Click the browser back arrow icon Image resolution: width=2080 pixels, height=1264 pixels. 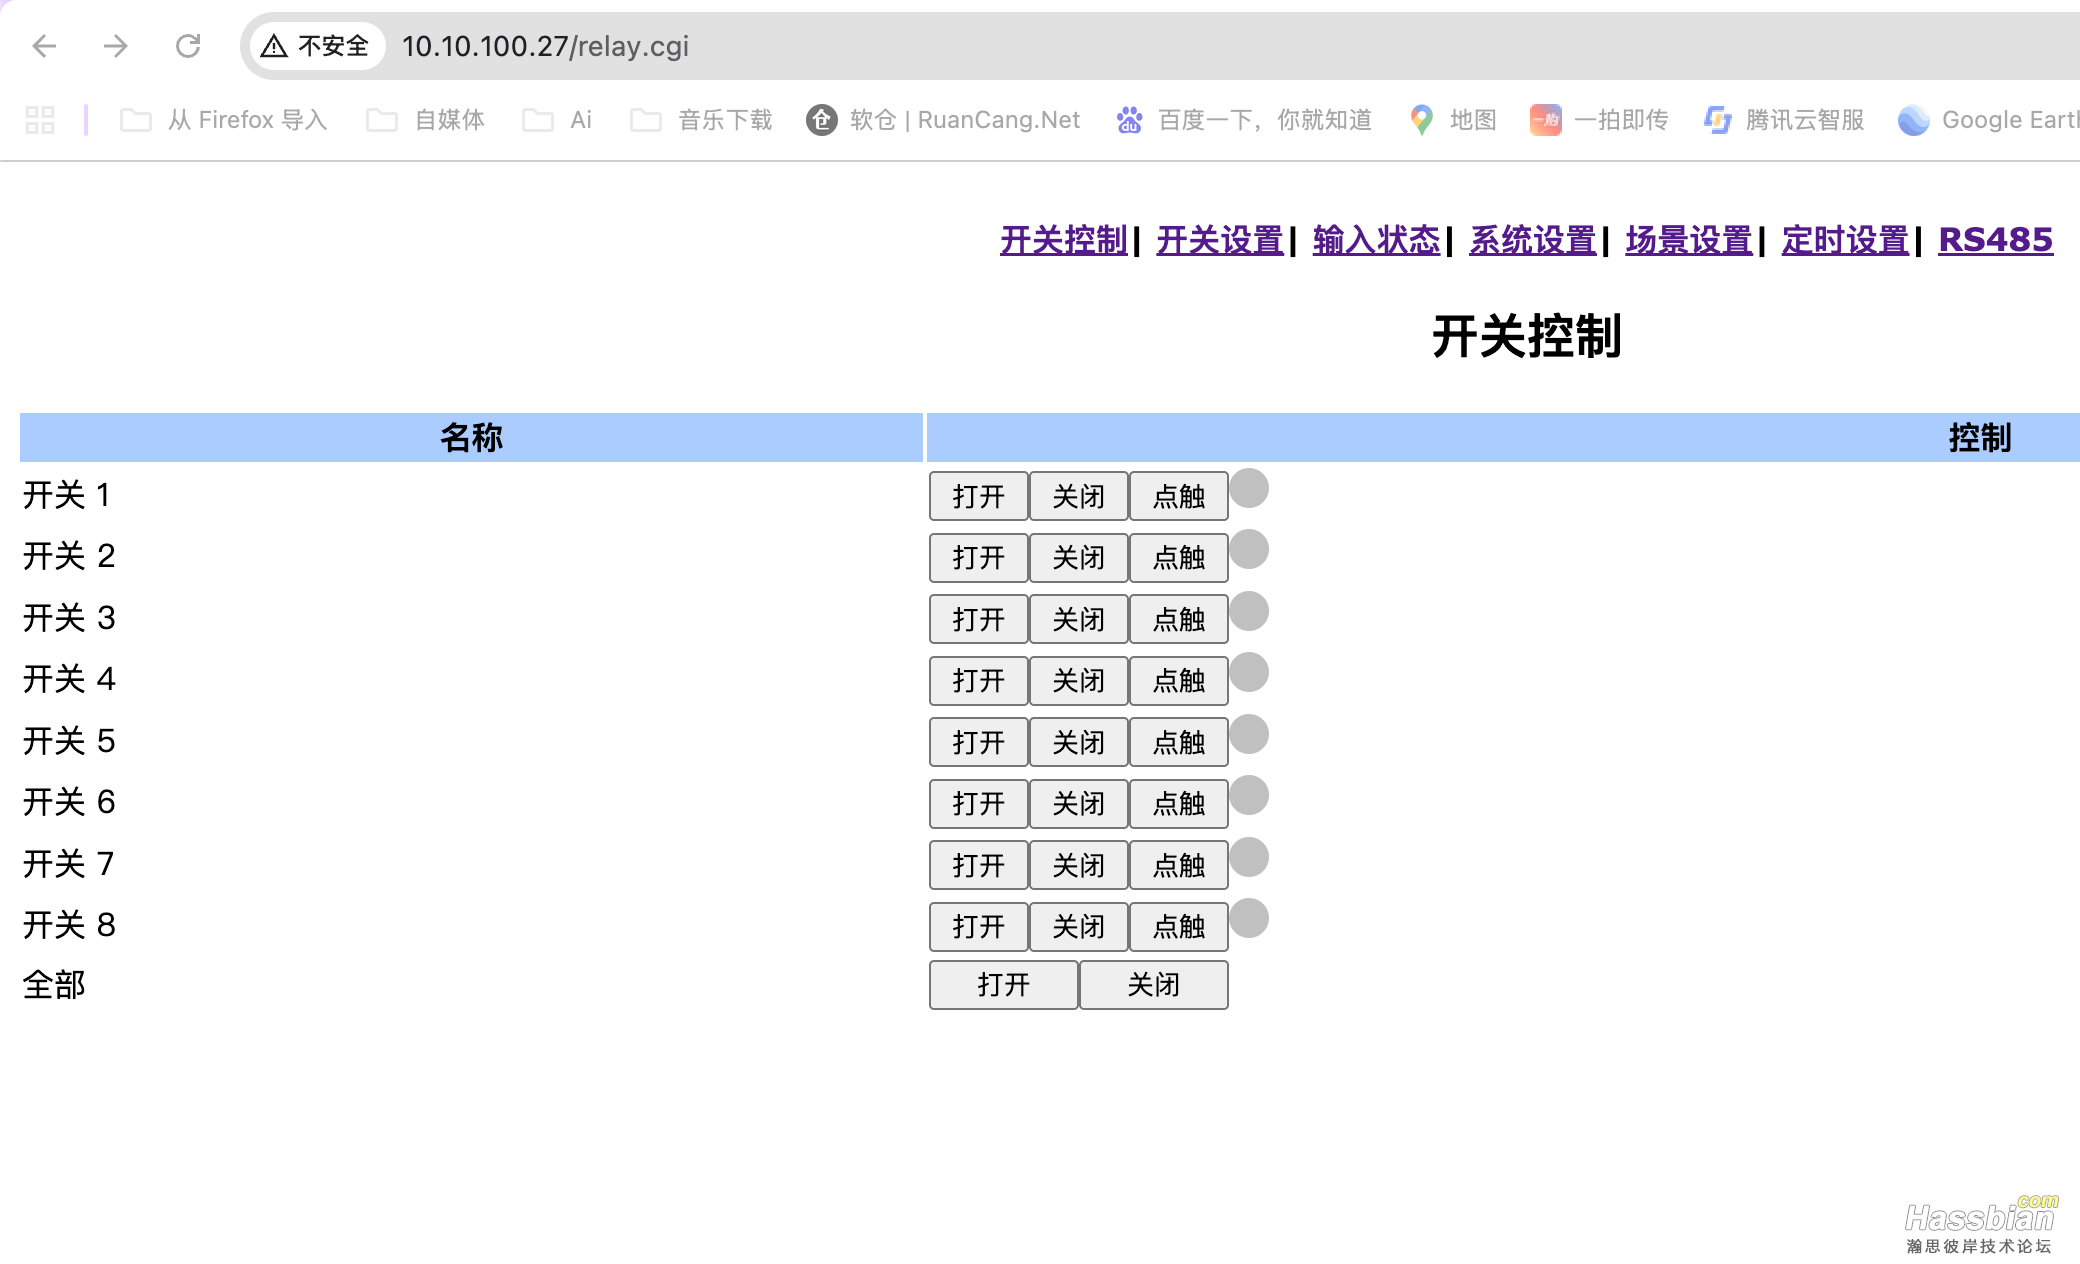coord(44,46)
